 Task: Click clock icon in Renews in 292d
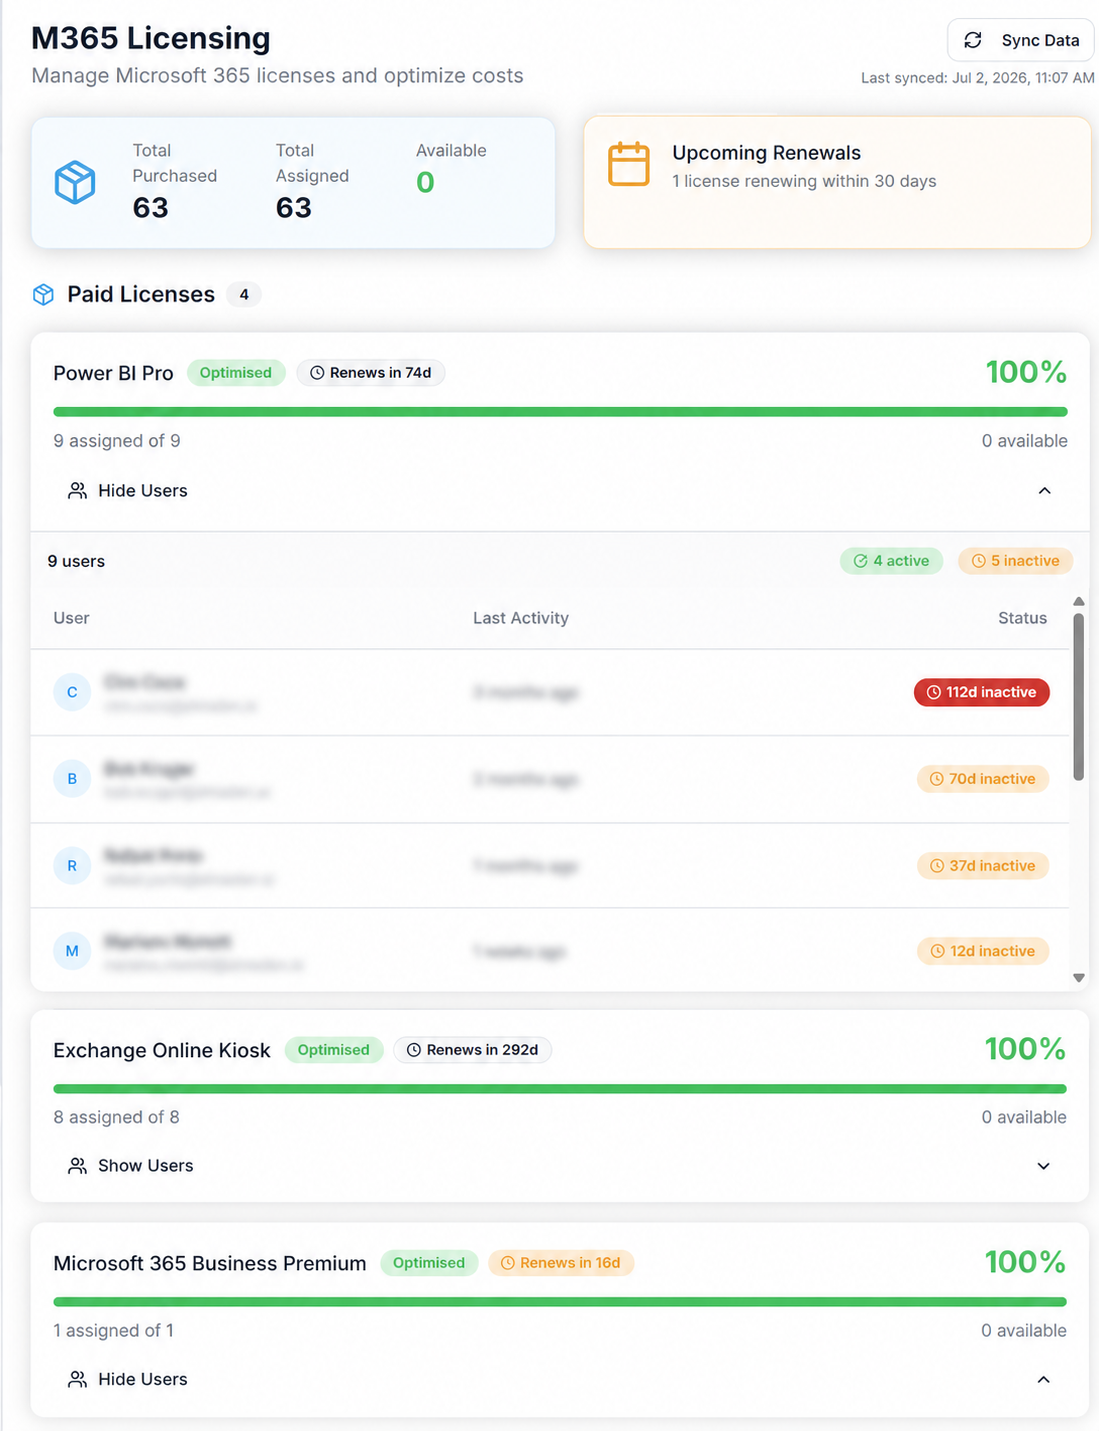[414, 1050]
